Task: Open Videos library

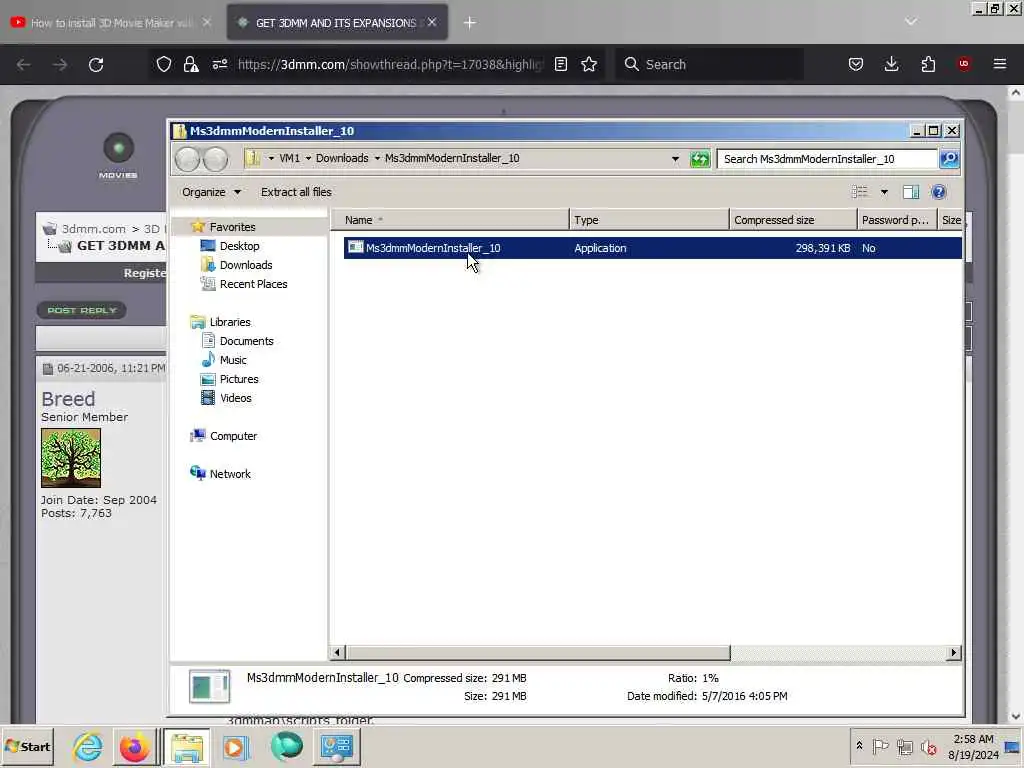Action: click(236, 398)
